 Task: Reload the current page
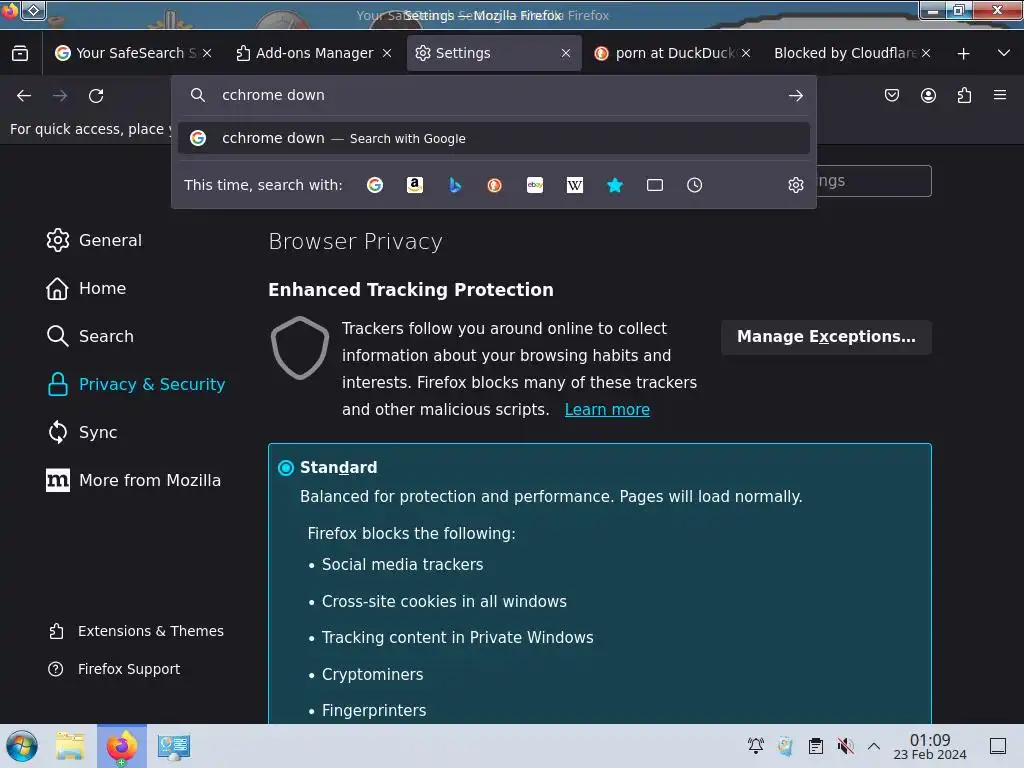(96, 96)
